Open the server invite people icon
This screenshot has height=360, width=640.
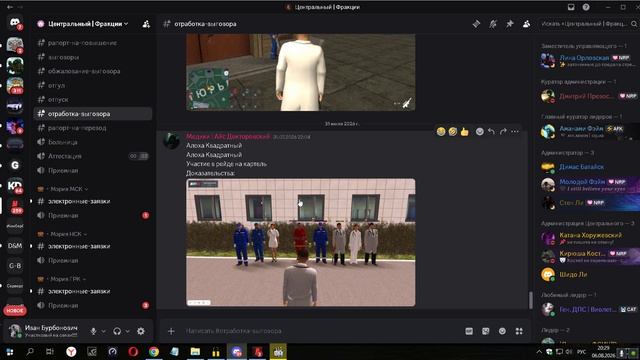pyautogui.click(x=146, y=24)
